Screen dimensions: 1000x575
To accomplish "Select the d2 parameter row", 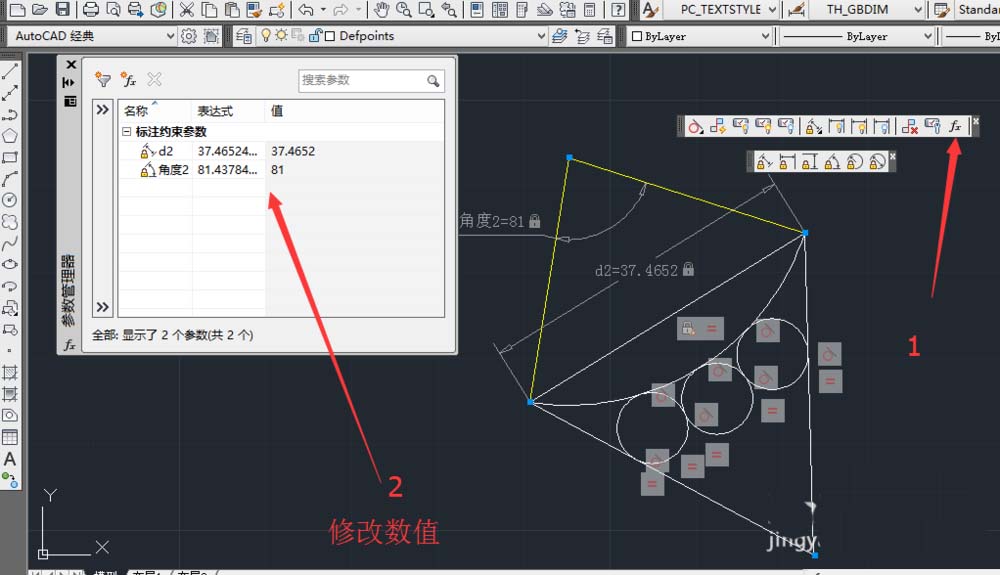I will point(281,151).
